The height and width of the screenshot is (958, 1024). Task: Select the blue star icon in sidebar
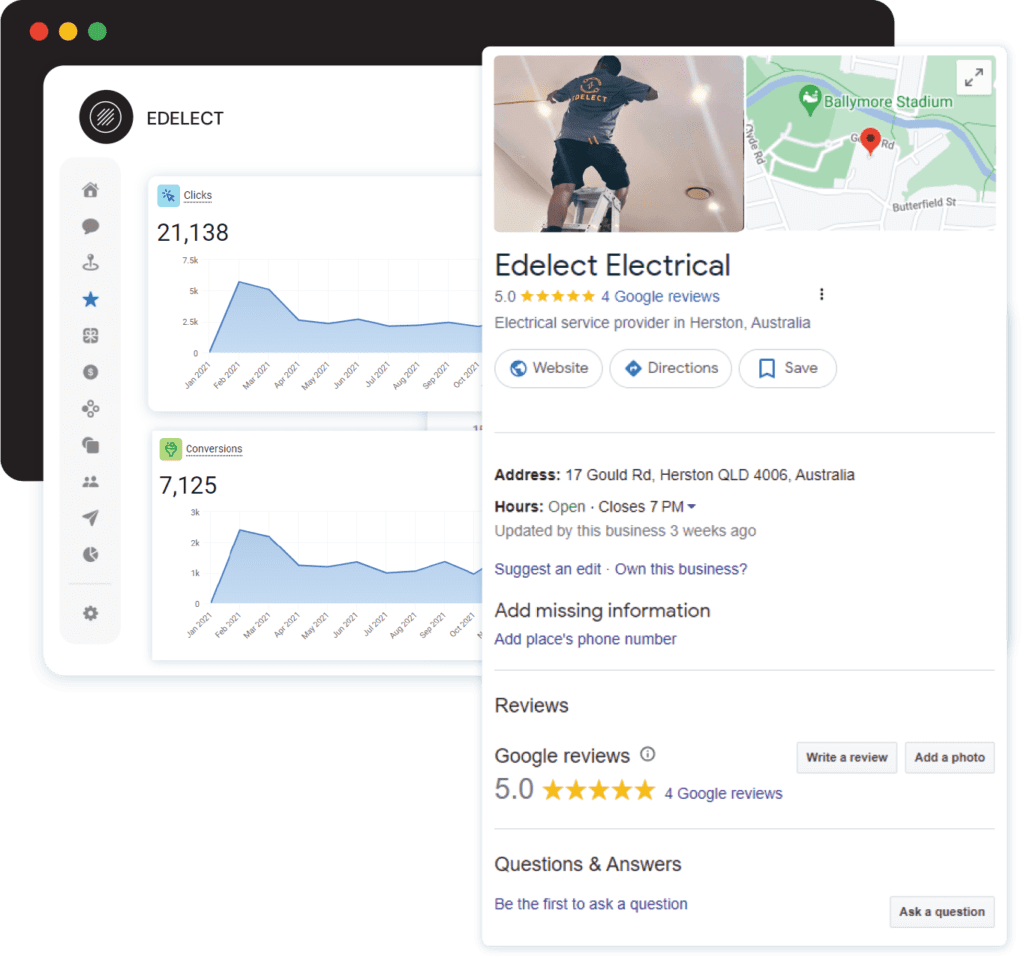tap(91, 299)
